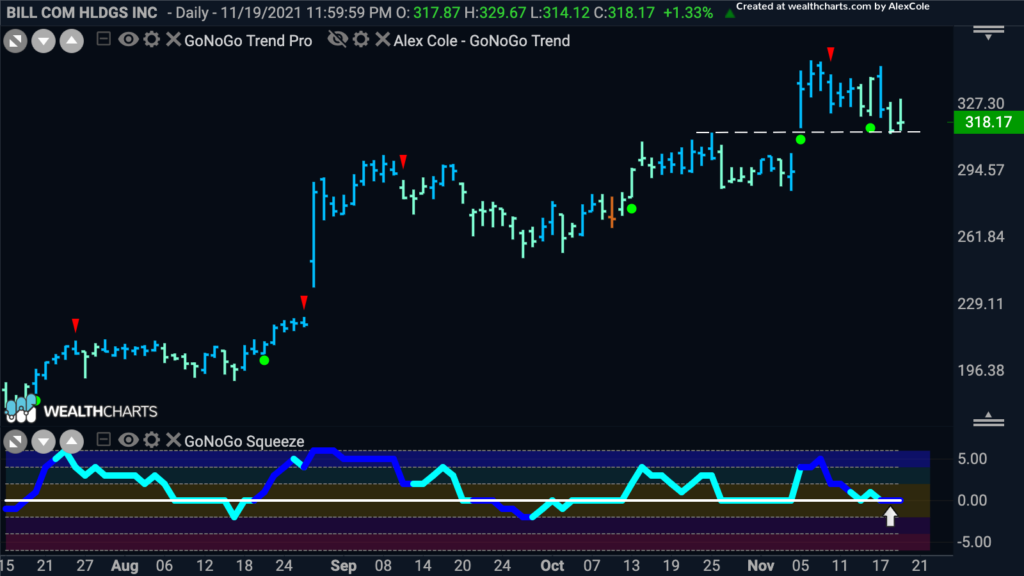This screenshot has height=576, width=1024.
Task: Click the 0.00 squeeze axis label
Action: [972, 501]
